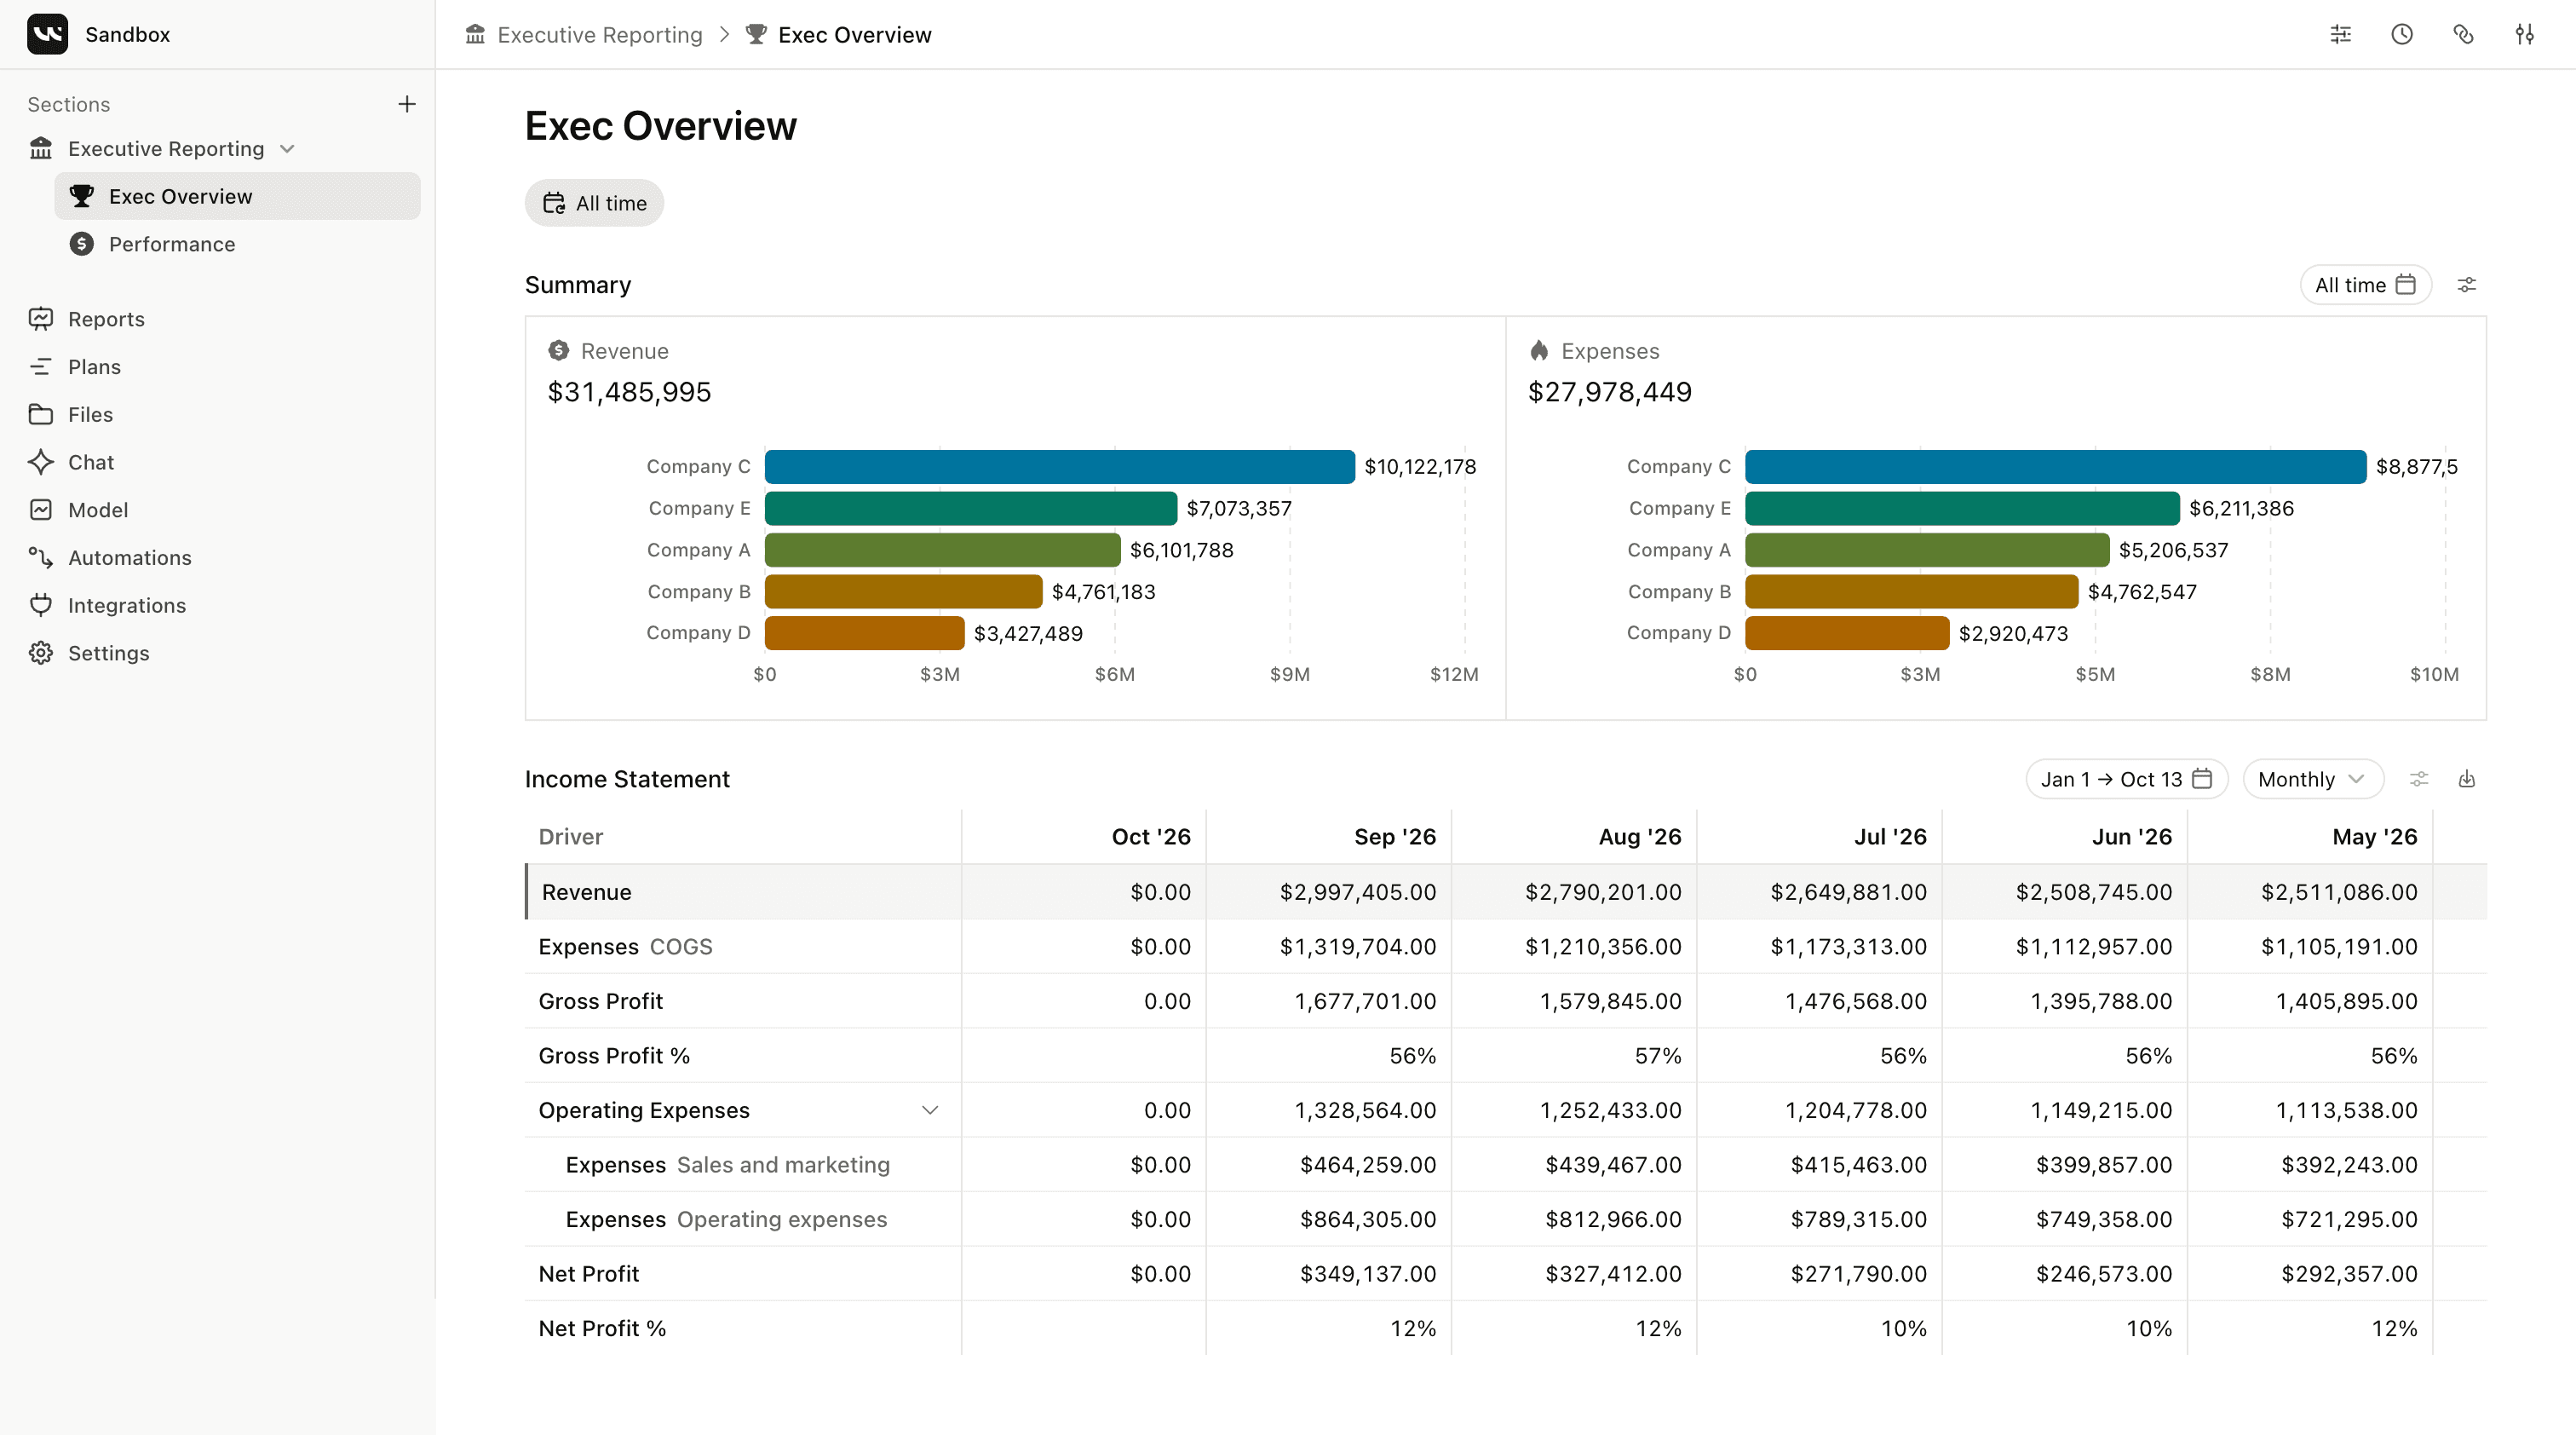This screenshot has width=2576, height=1435.
Task: Open Income Statement settings sliders icon
Action: [2419, 779]
